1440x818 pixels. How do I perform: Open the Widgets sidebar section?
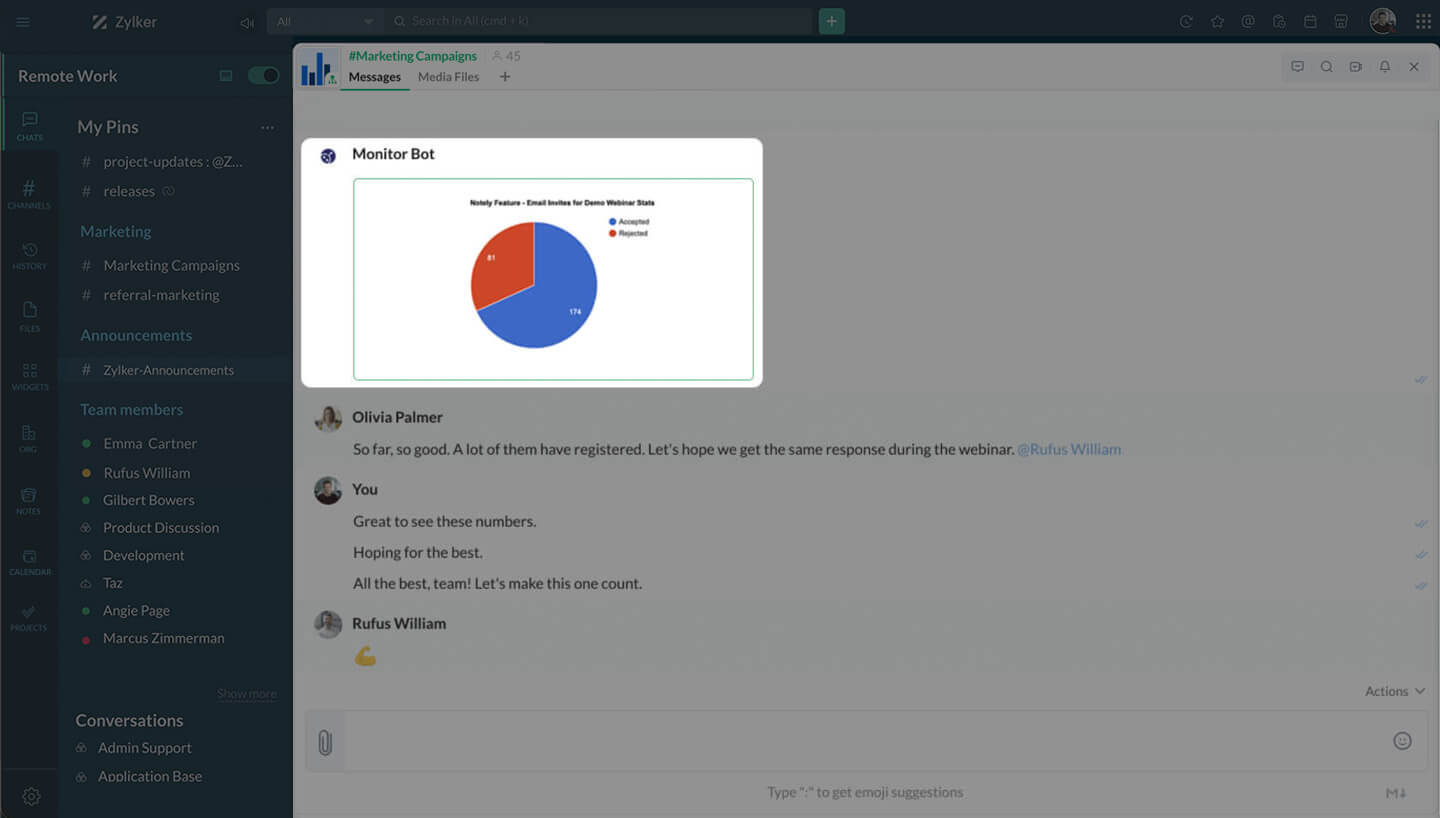(29, 377)
